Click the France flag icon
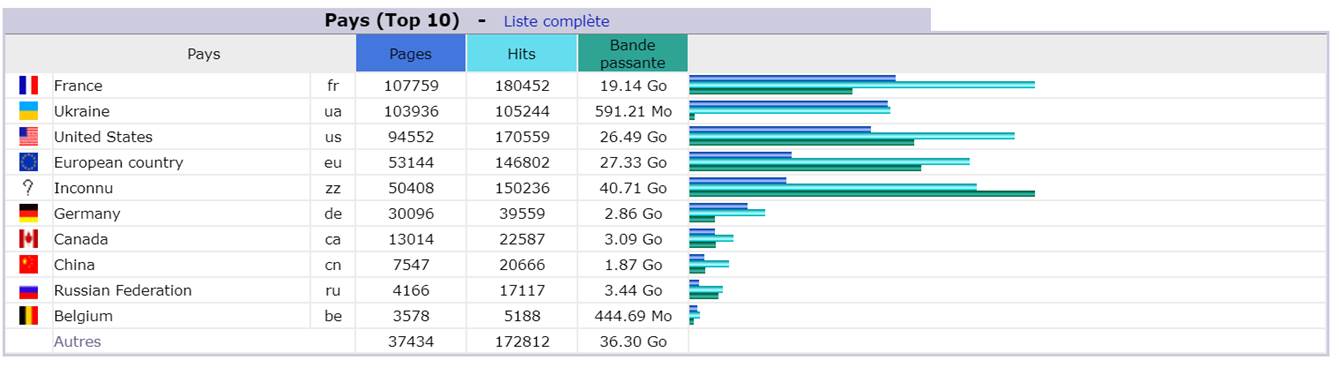The image size is (1340, 375). pos(28,86)
